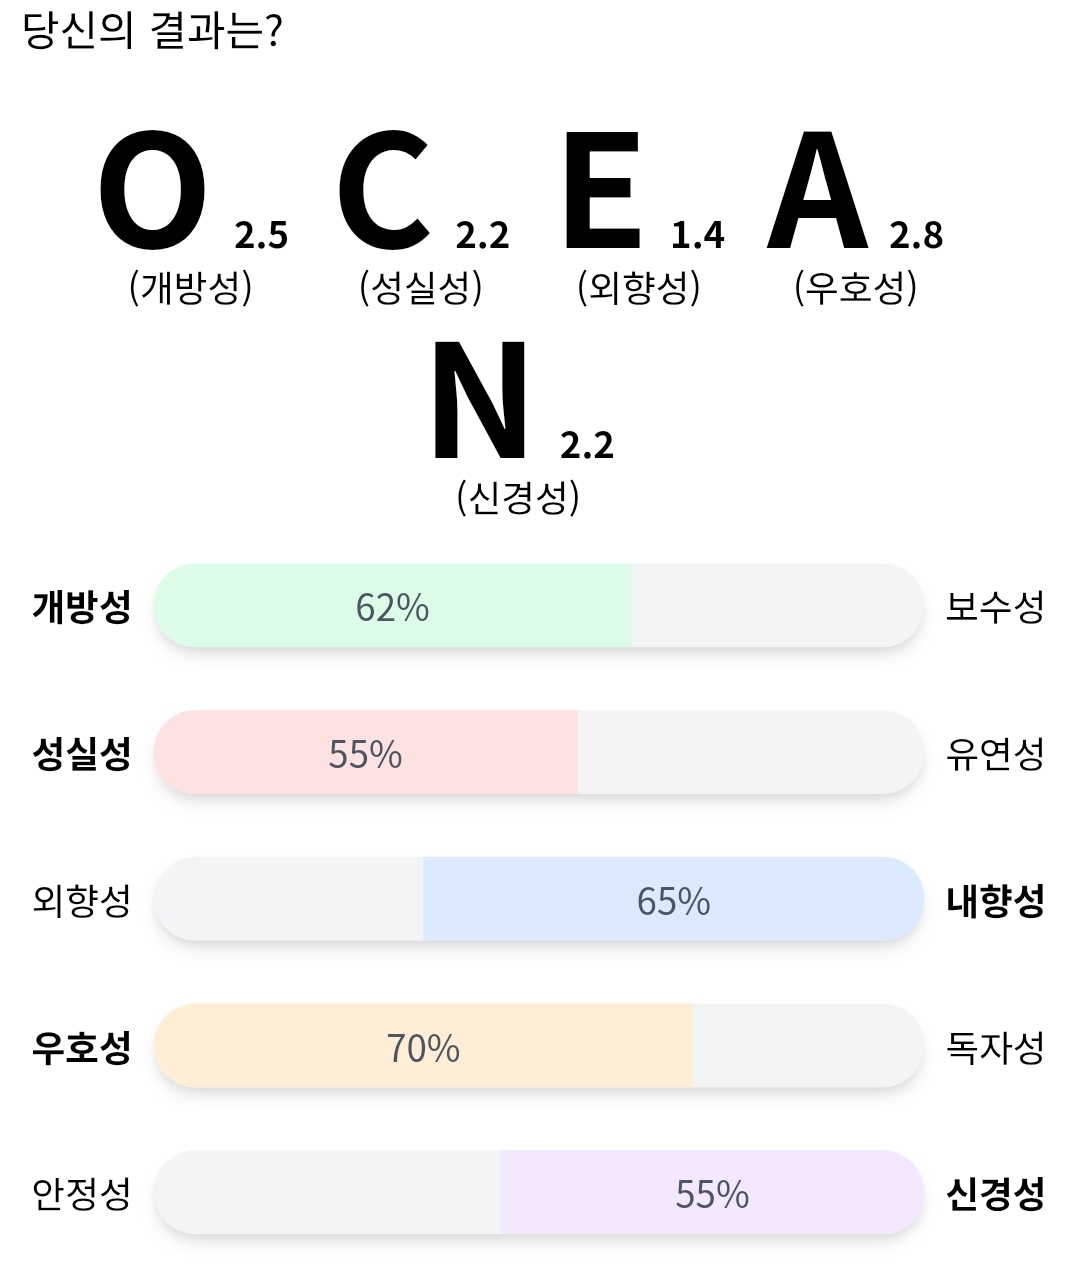Click the 독자성 label on the right
Image resolution: width=1080 pixels, height=1285 pixels.
point(995,1048)
